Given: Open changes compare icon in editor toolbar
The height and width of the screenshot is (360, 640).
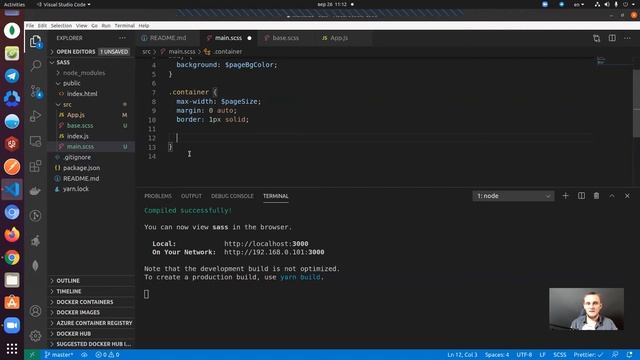Looking at the screenshot, I should point(596,38).
